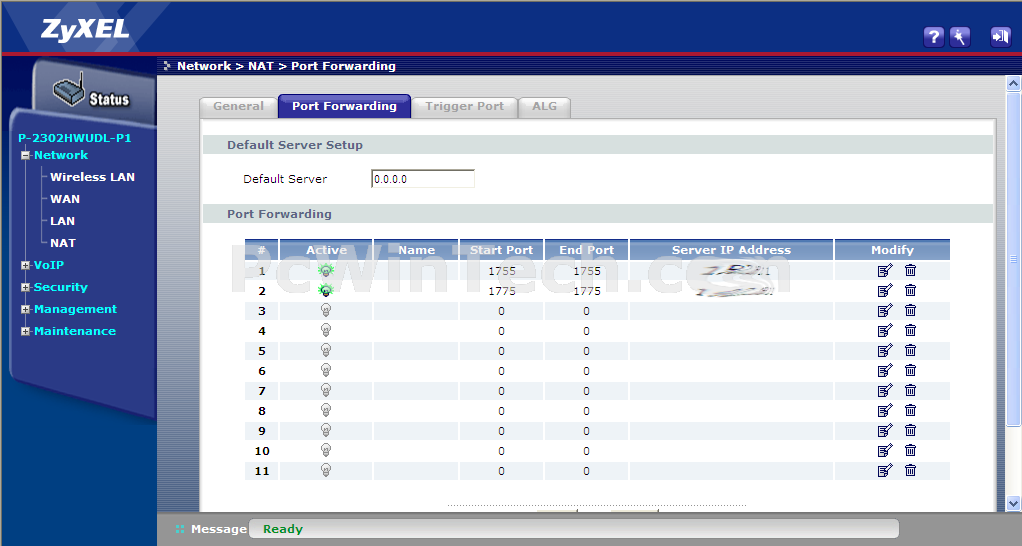Viewport: 1022px width, 546px height.
Task: Toggle active bulb for rule 7
Action: [326, 390]
